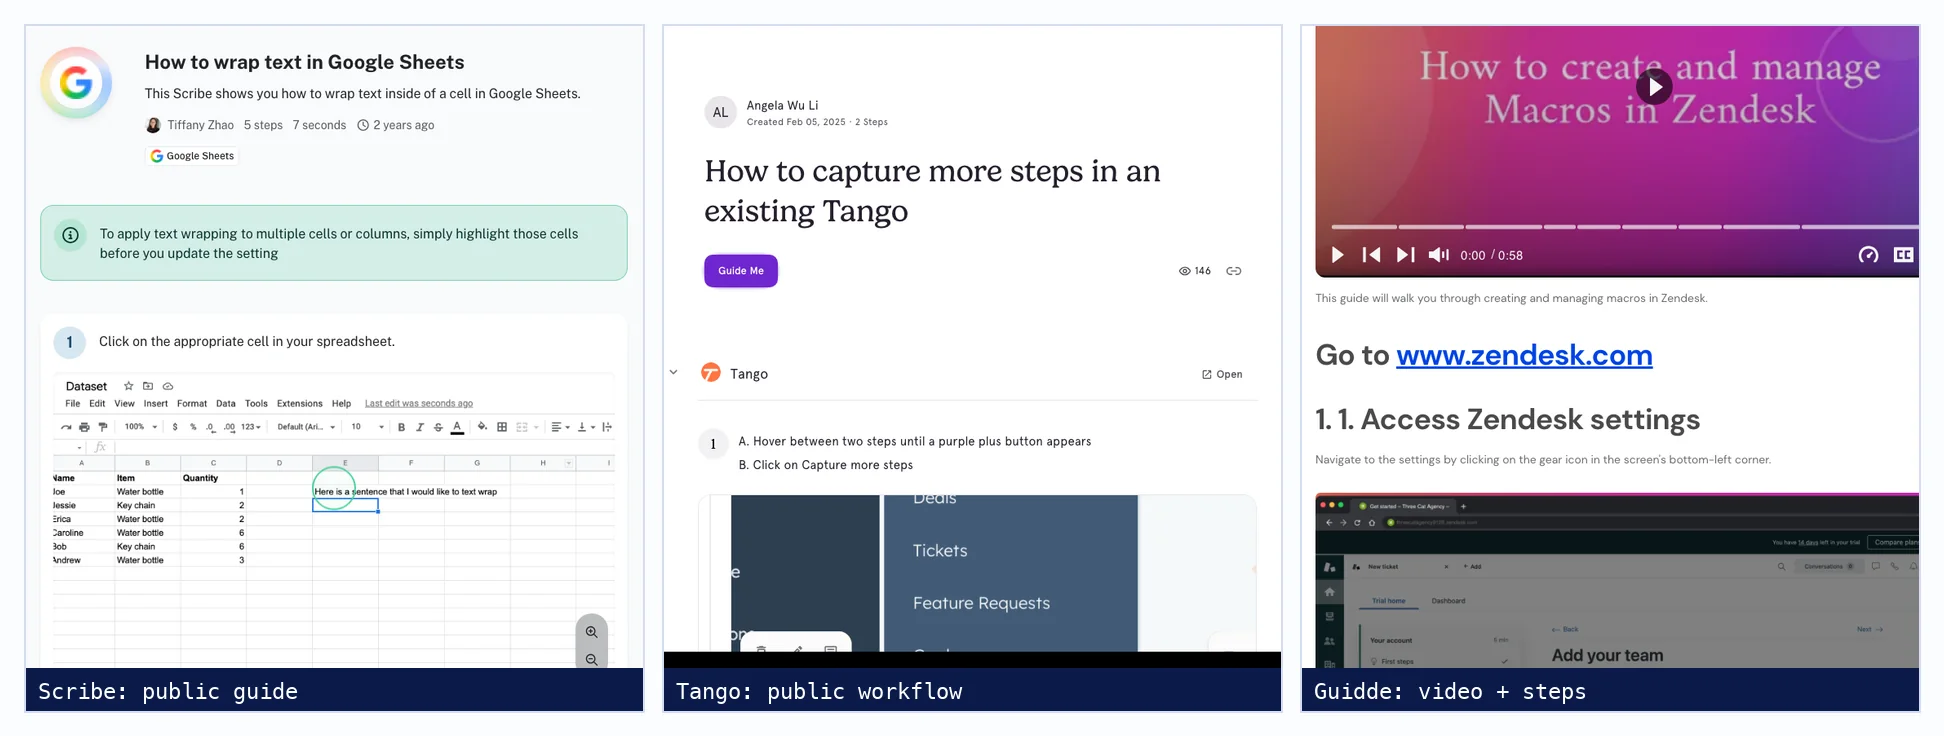The width and height of the screenshot is (1944, 736).
Task: Zoom out on the Scribe screenshot
Action: click(x=591, y=659)
